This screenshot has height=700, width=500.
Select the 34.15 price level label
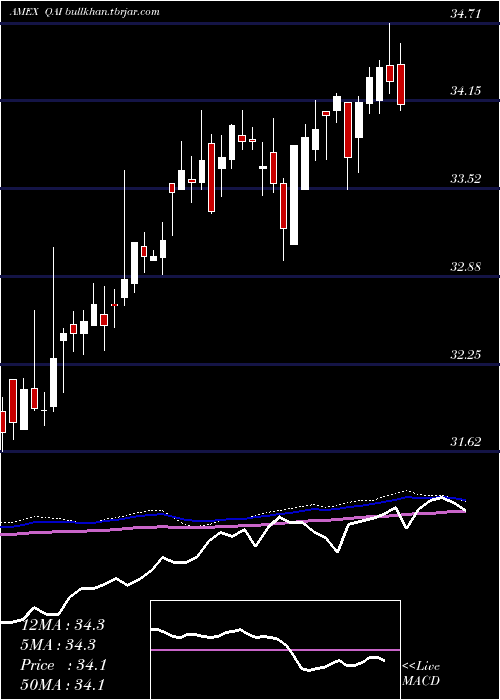point(465,91)
